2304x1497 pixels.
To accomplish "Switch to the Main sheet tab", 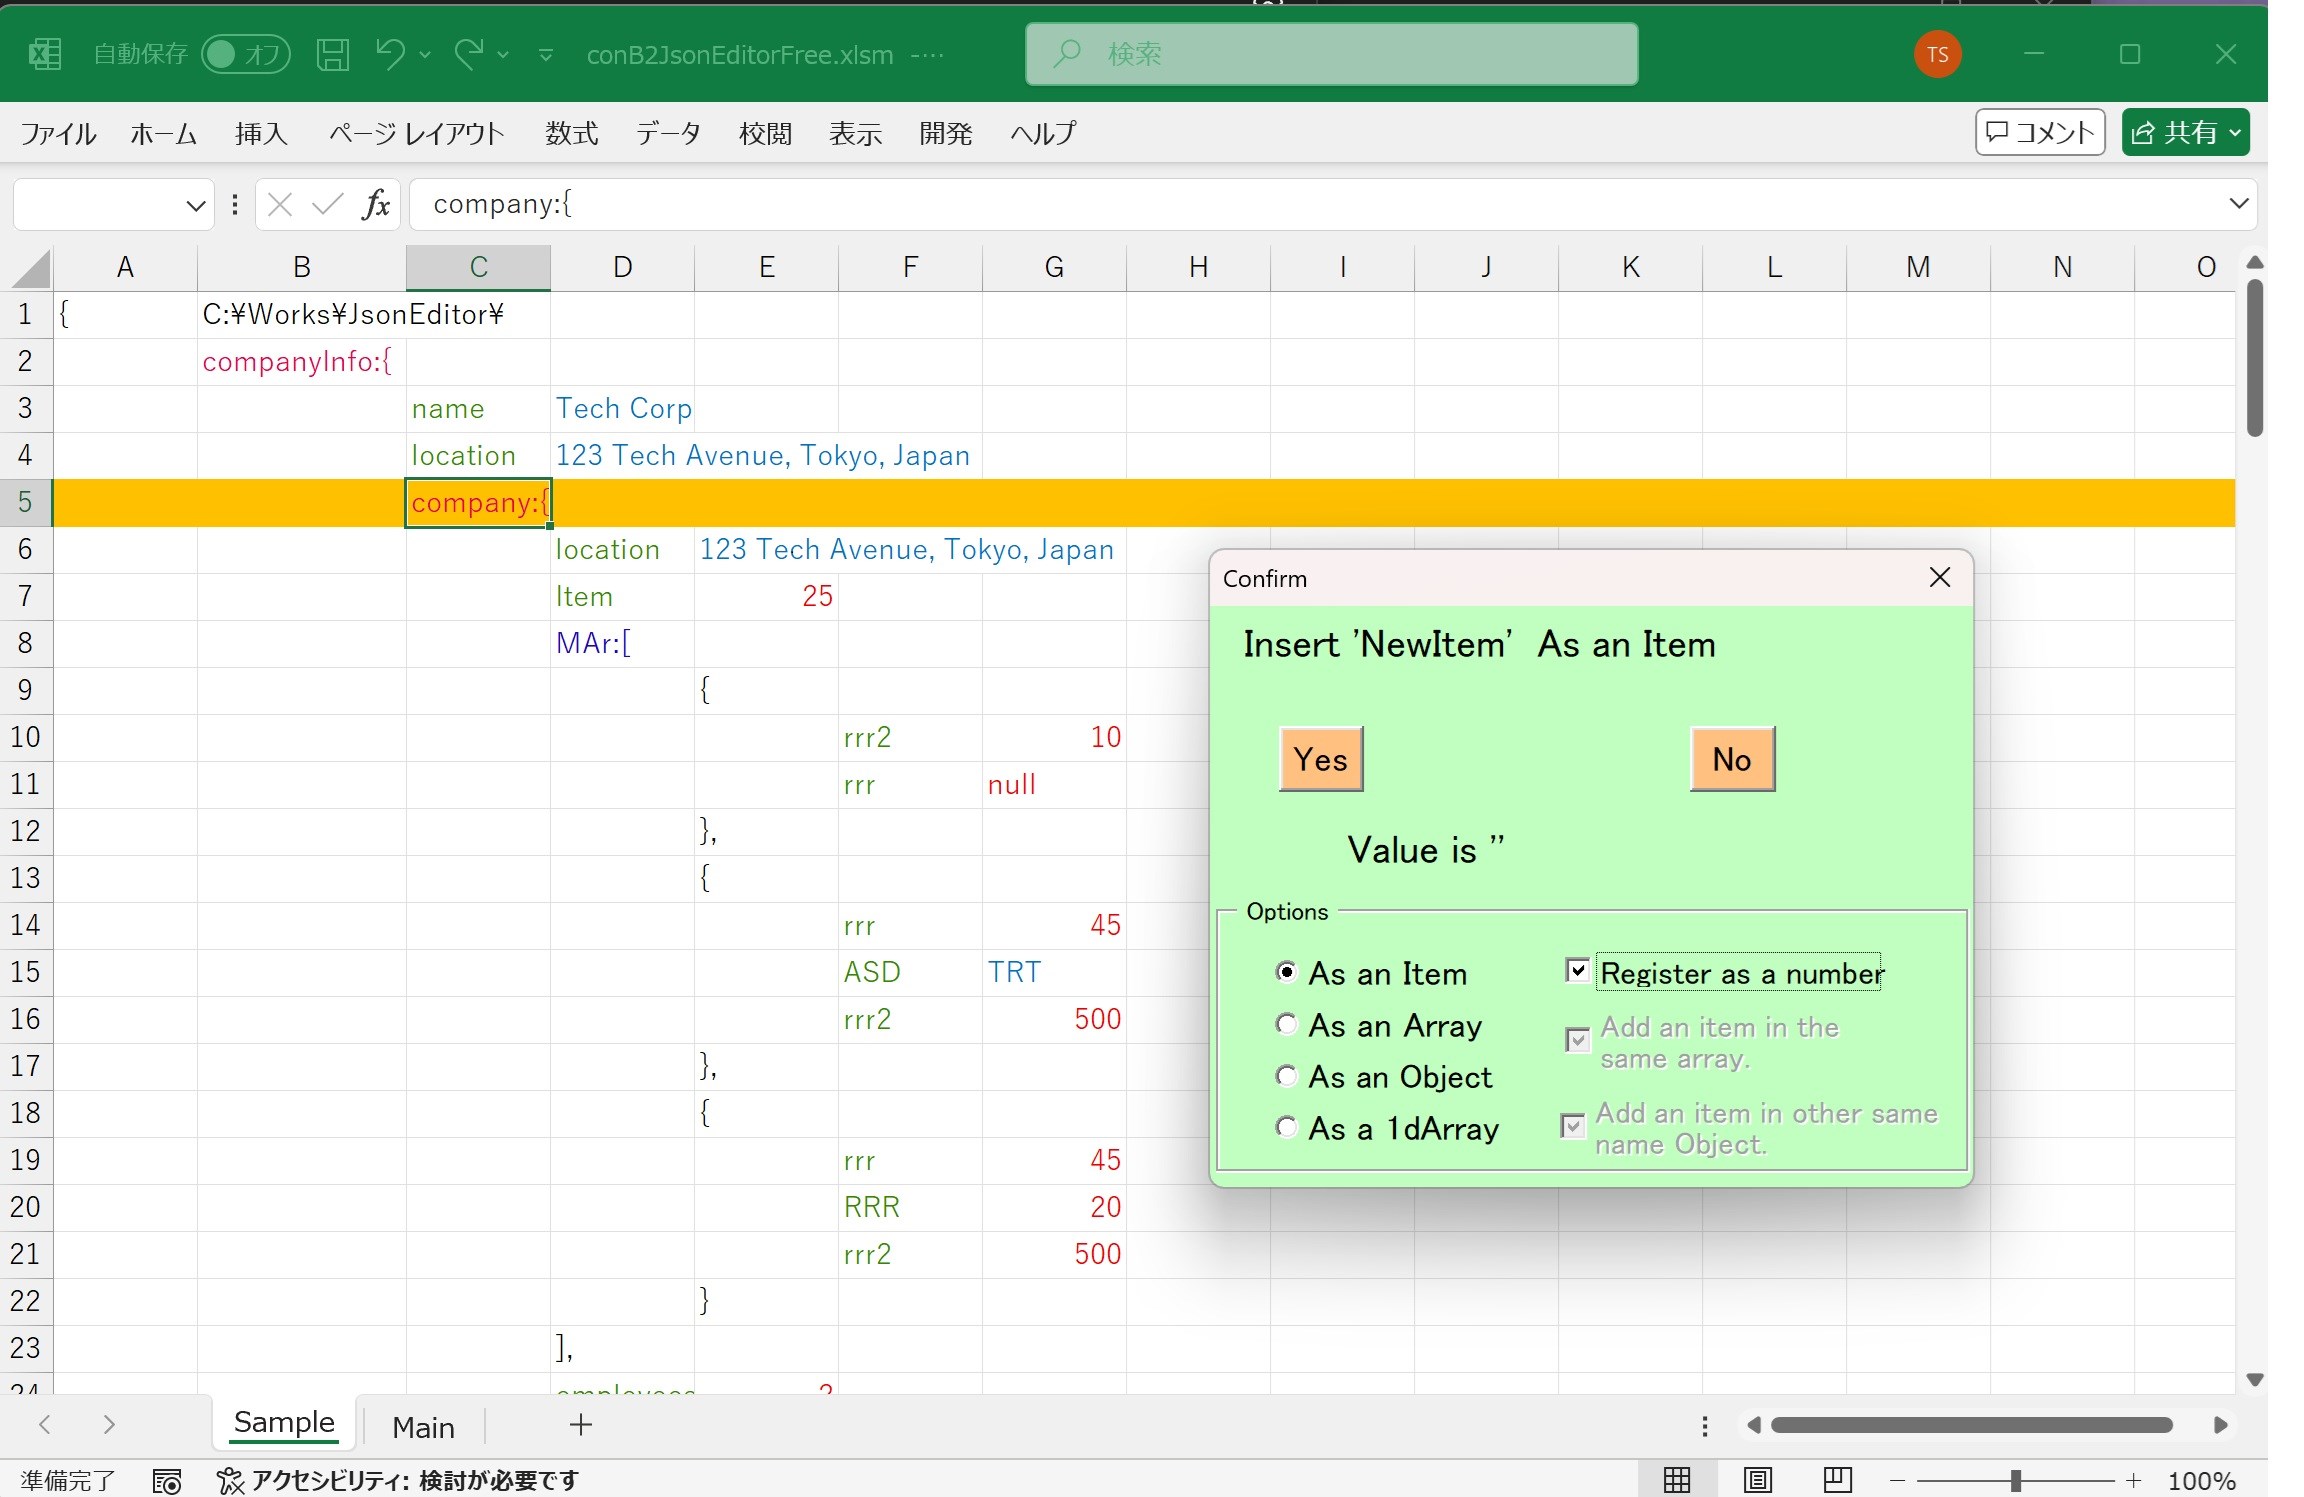I will 423,1427.
